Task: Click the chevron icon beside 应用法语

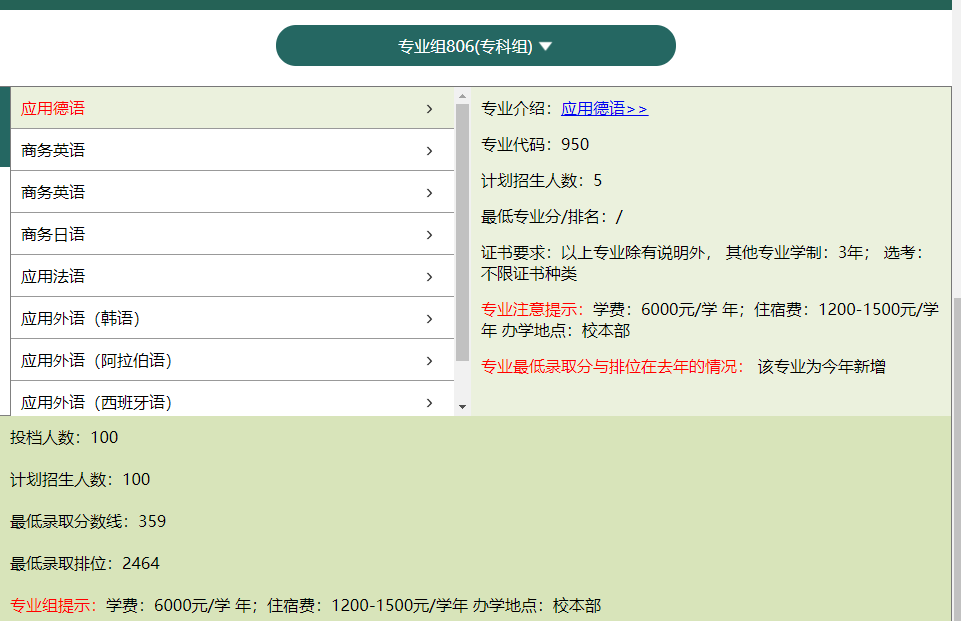Action: tap(428, 276)
